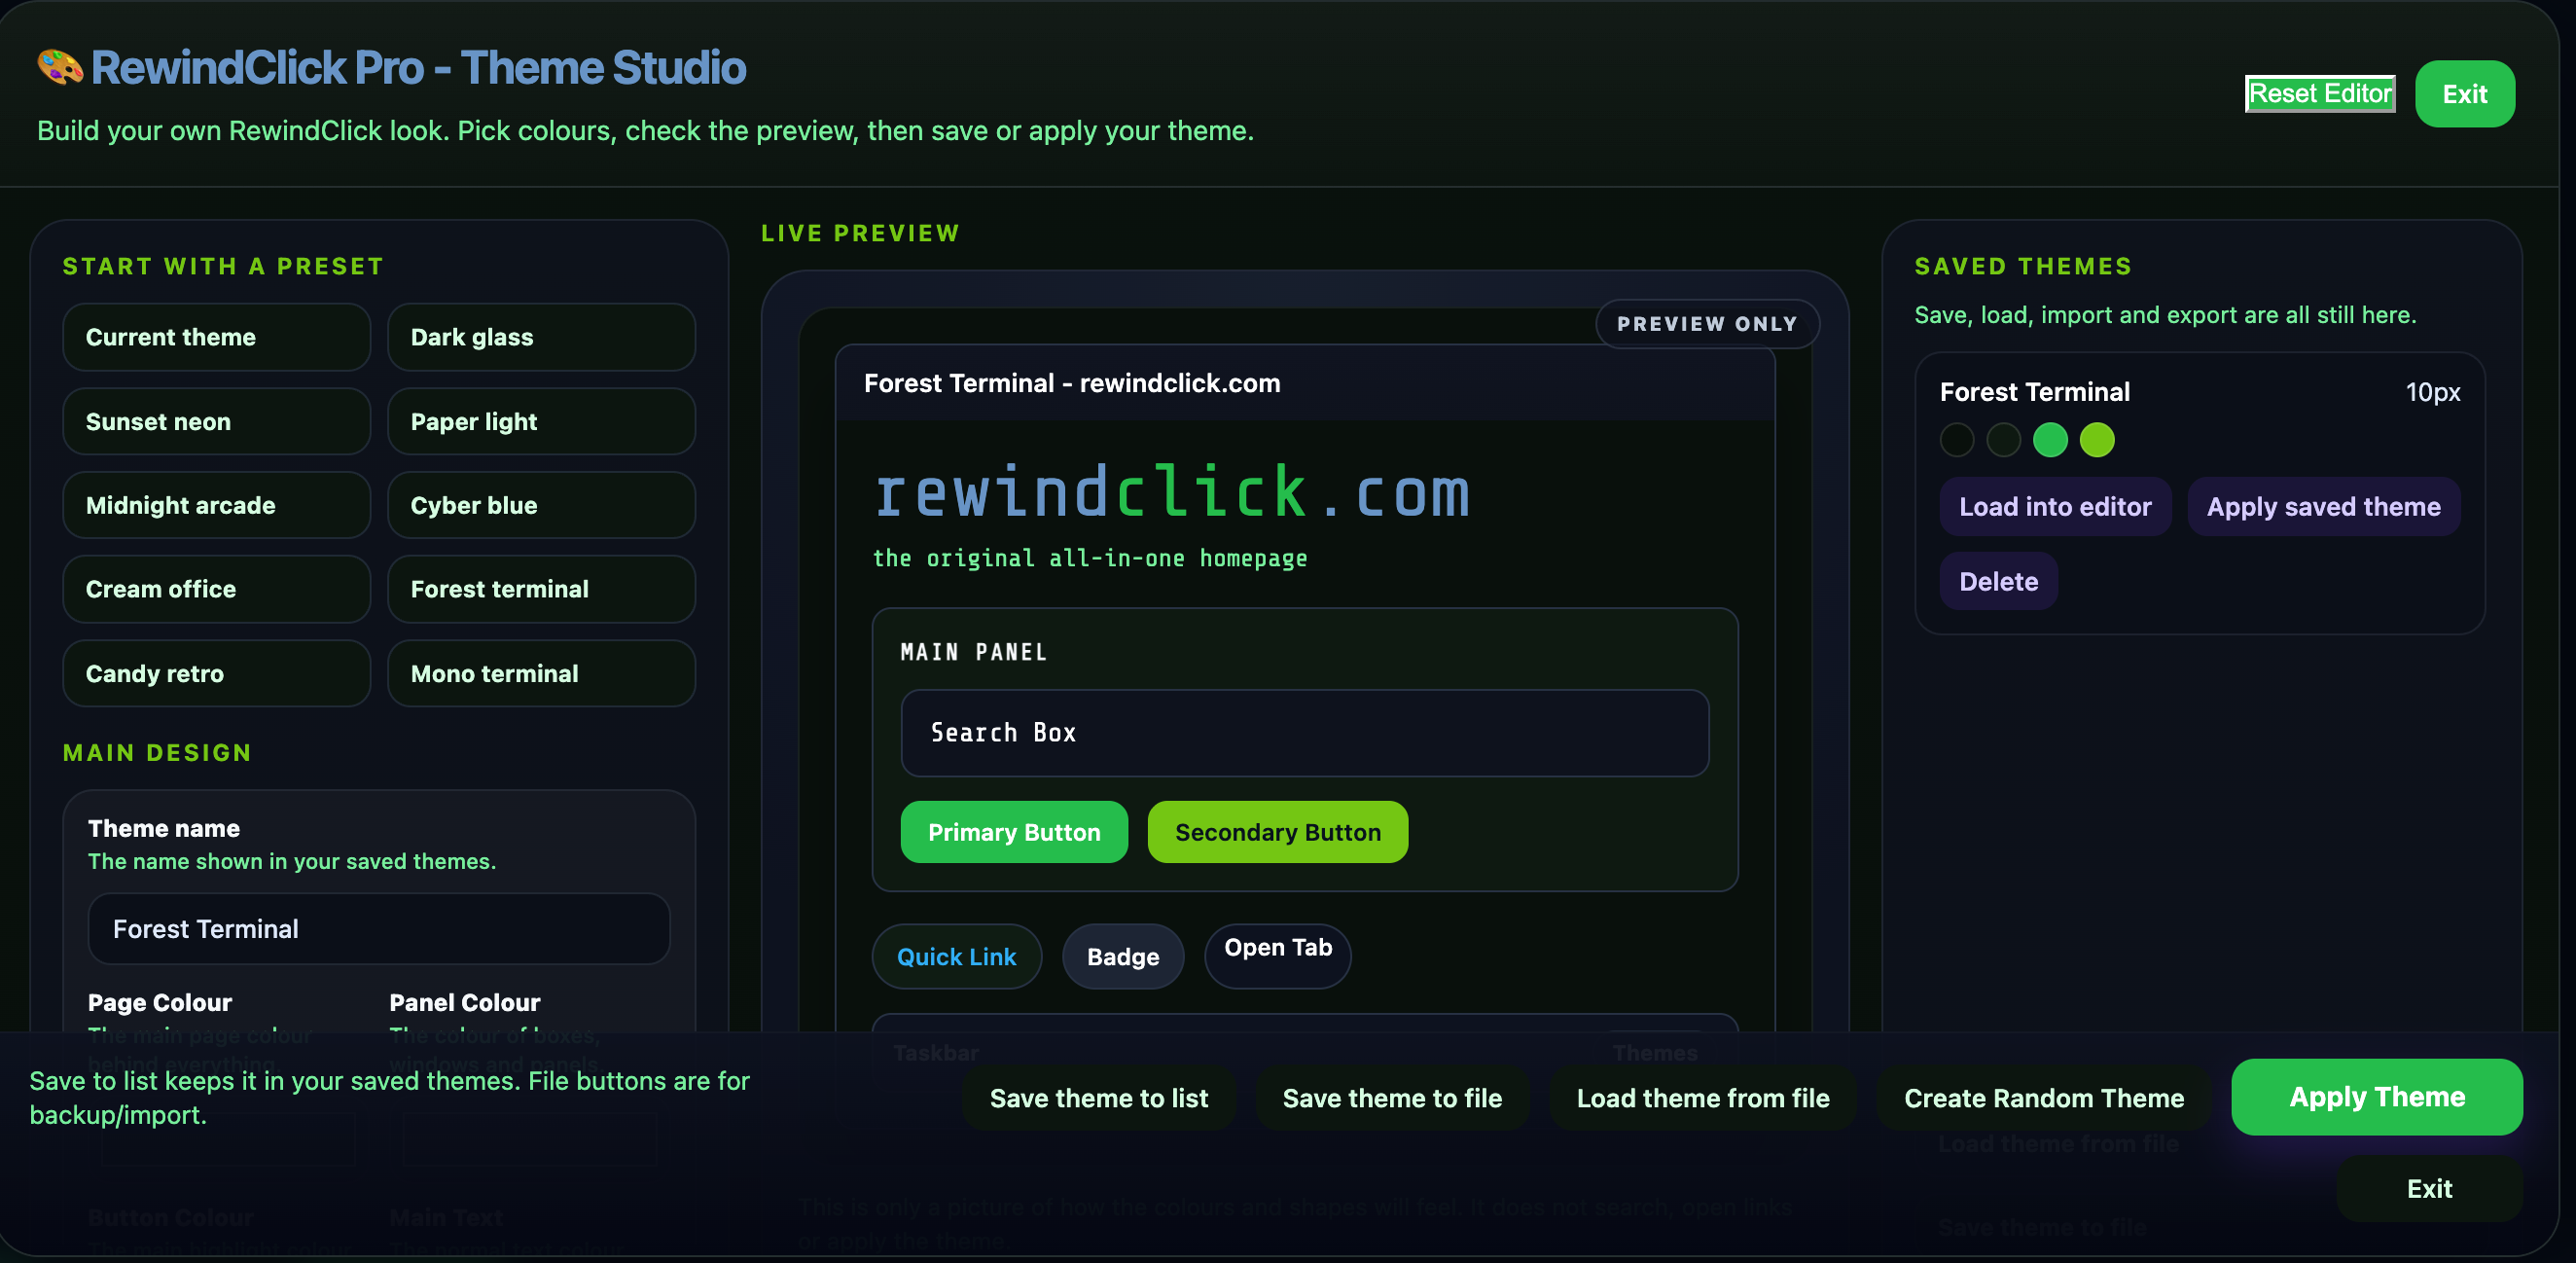2576x1263 pixels.
Task: Click the Reset Editor button
Action: 2320,94
